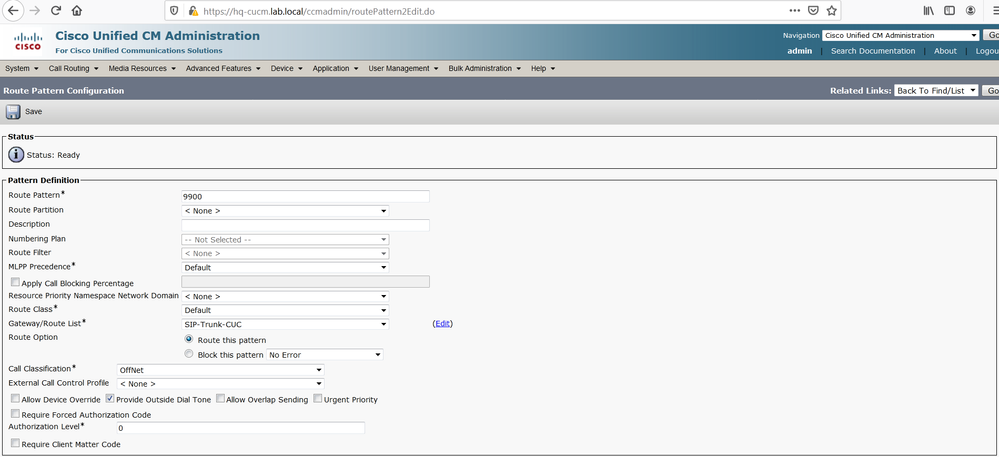Open the browser library icon
This screenshot has height=457, width=999.
coord(929,11)
